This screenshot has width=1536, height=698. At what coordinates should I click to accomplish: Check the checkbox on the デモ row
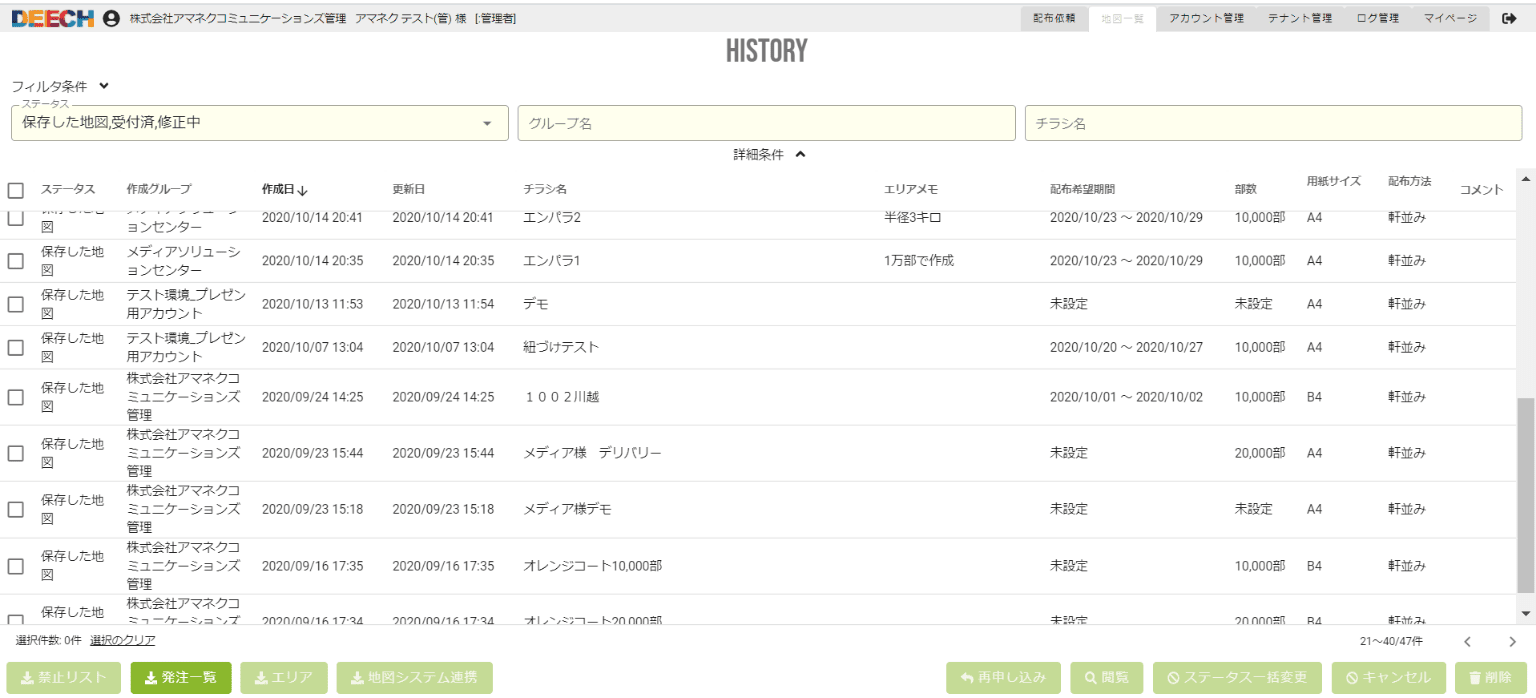click(15, 303)
